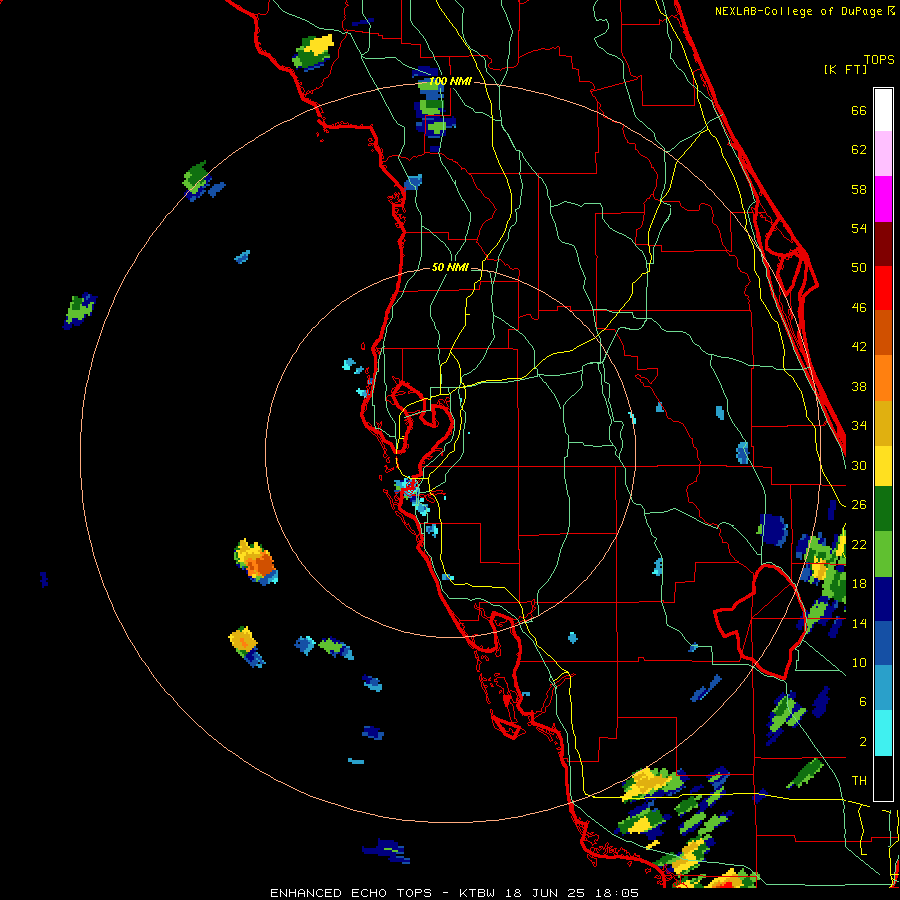Click the 54 value on the legend
The image size is (900, 900).
859,228
